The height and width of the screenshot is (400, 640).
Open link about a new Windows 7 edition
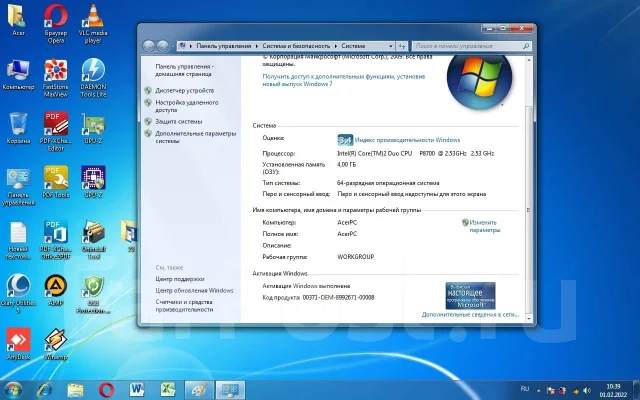point(344,80)
